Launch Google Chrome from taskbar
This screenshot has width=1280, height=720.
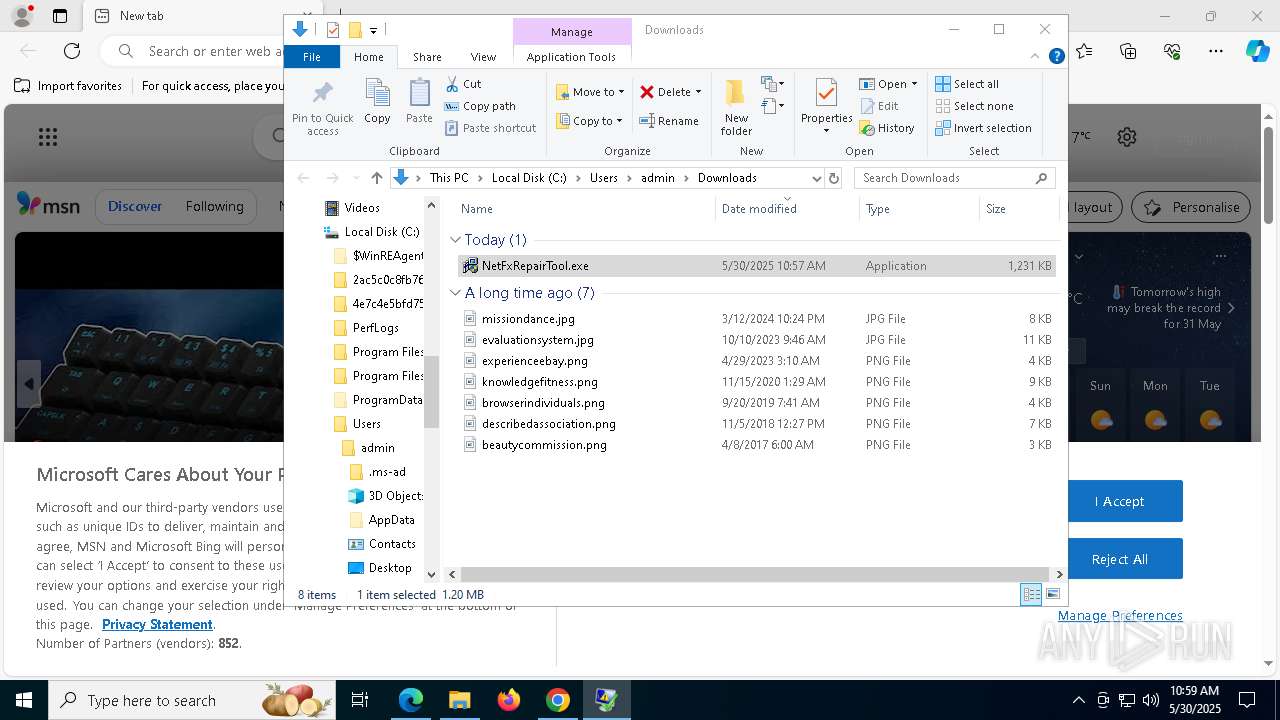pos(557,700)
